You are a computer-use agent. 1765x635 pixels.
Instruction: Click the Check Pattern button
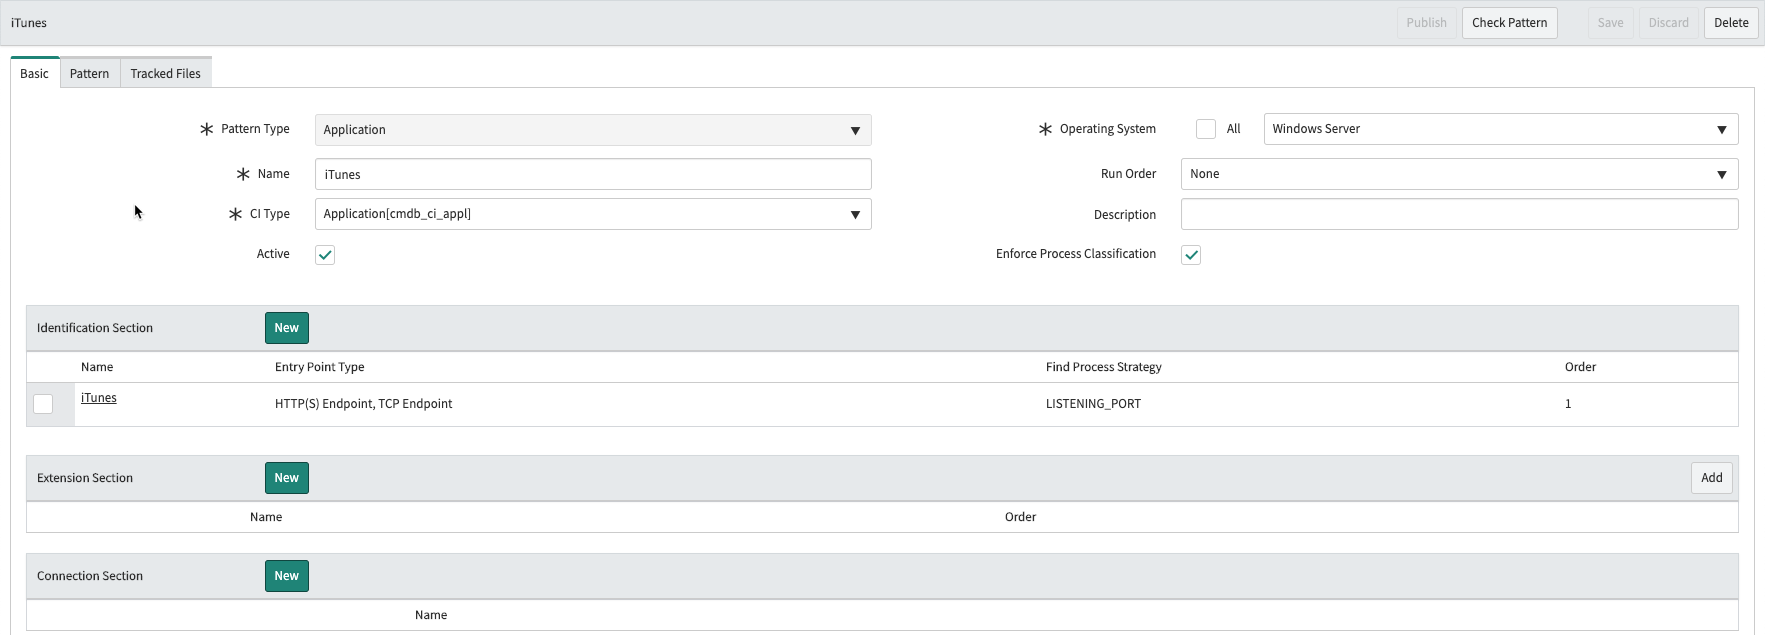pos(1509,23)
